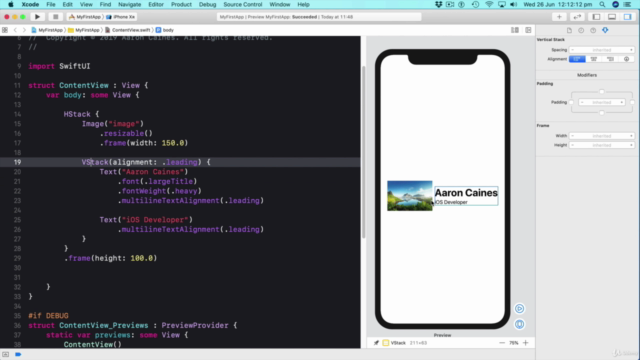Zoom out the preview canvas
The width and height of the screenshot is (640, 360).
pos(502,343)
